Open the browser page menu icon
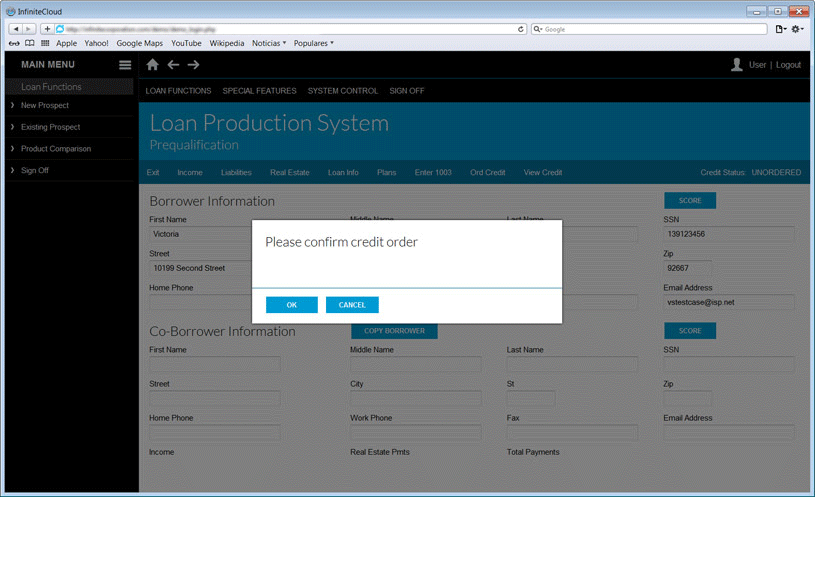 [x=780, y=29]
